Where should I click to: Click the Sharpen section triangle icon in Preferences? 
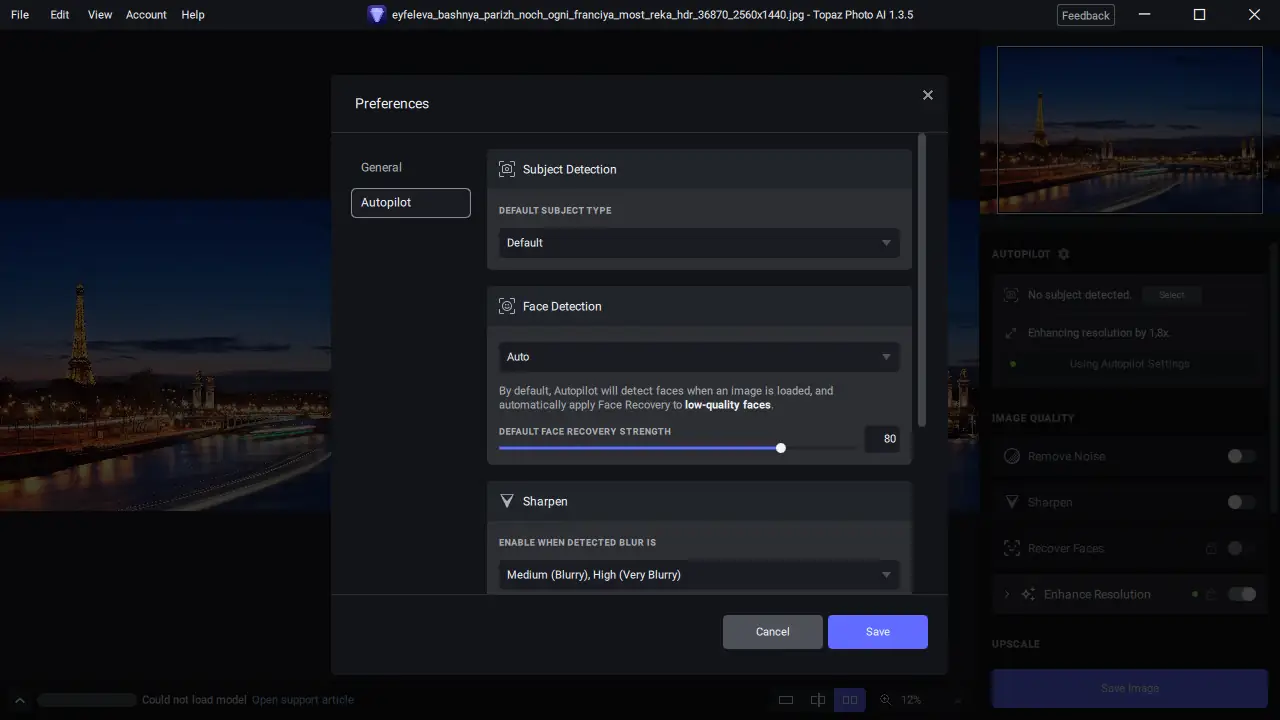coord(507,501)
